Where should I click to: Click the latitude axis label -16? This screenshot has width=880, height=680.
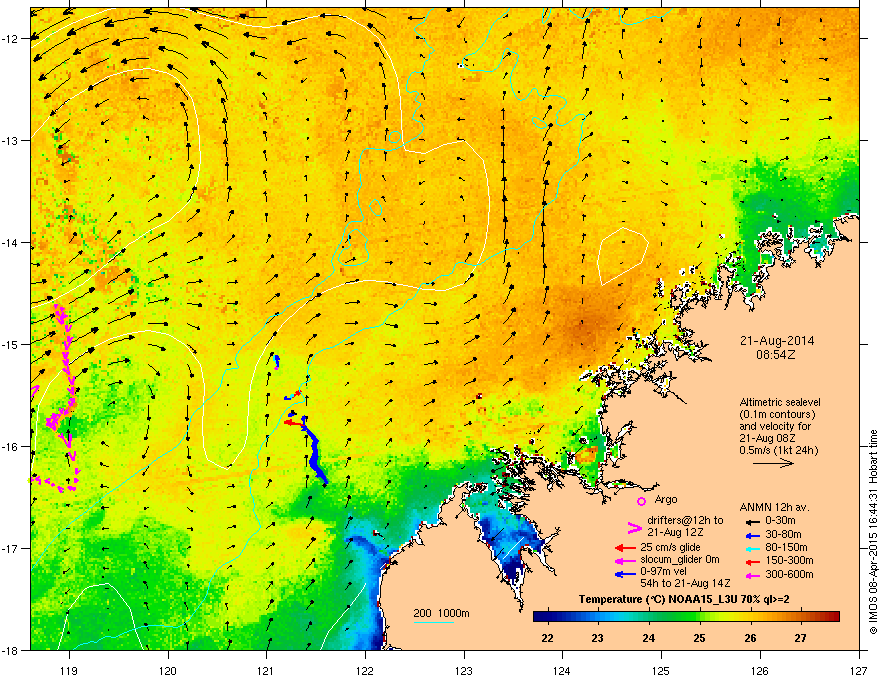(11, 447)
